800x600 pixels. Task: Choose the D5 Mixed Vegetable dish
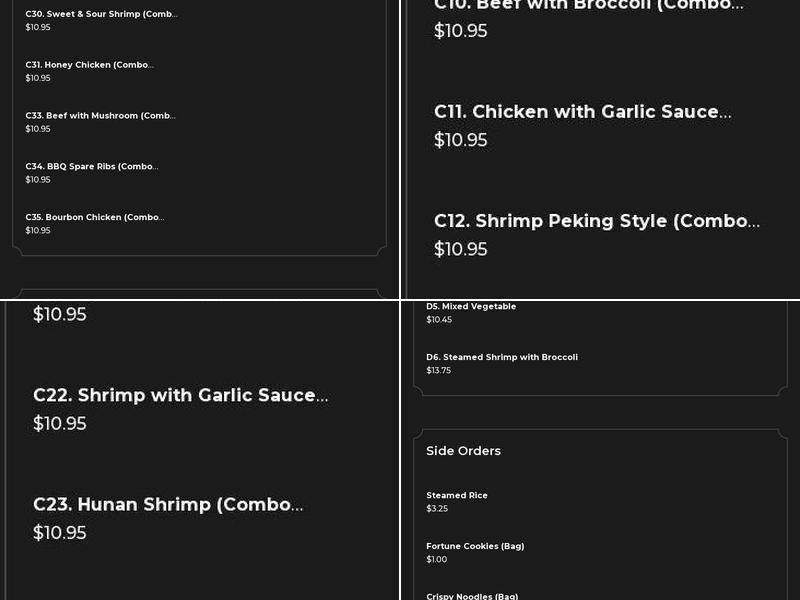[x=471, y=306]
